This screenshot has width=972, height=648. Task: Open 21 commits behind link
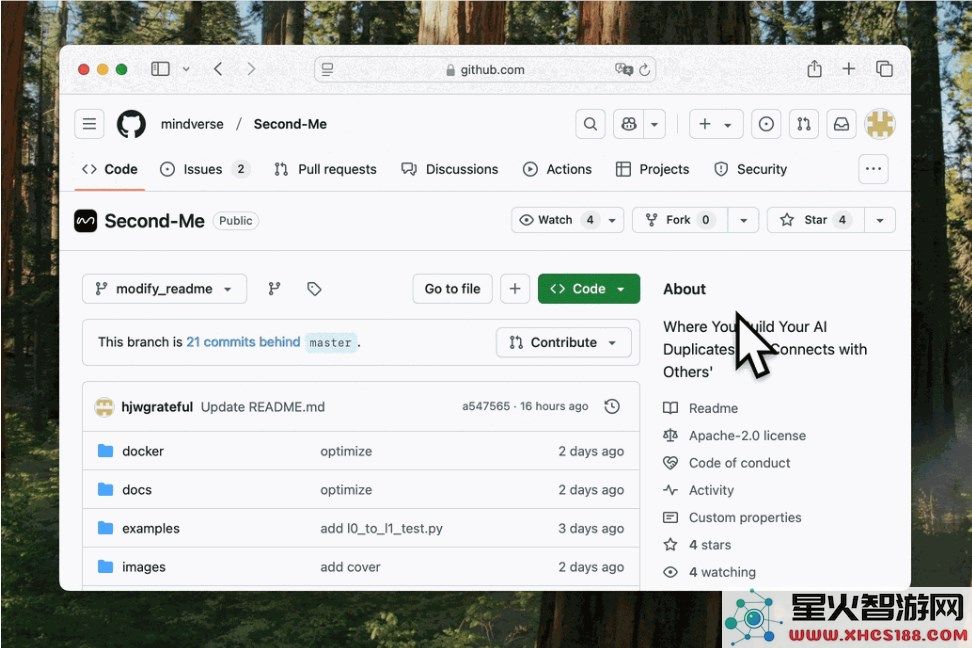pyautogui.click(x=243, y=342)
